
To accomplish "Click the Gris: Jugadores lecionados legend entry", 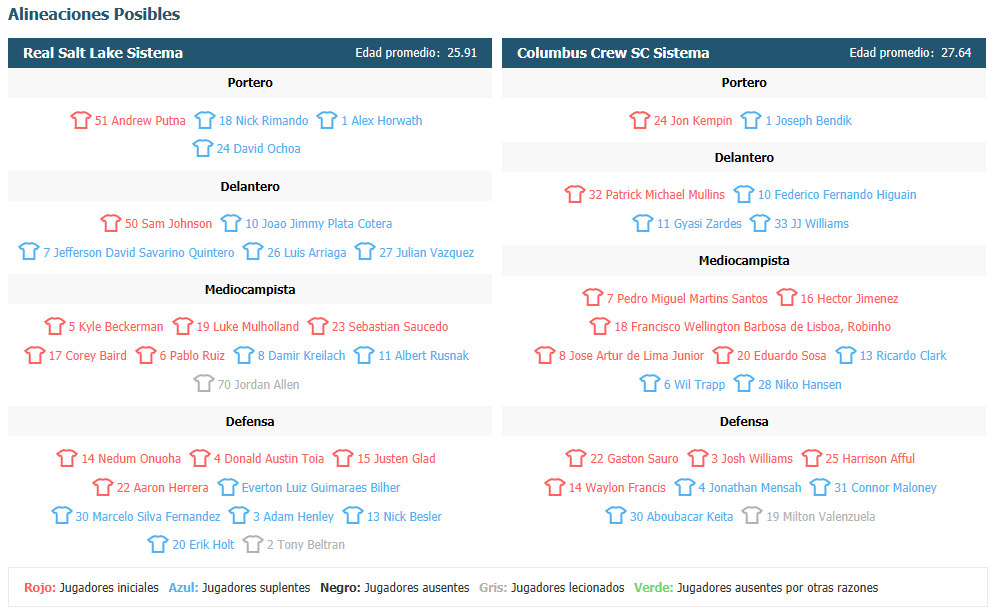I will click(551, 588).
